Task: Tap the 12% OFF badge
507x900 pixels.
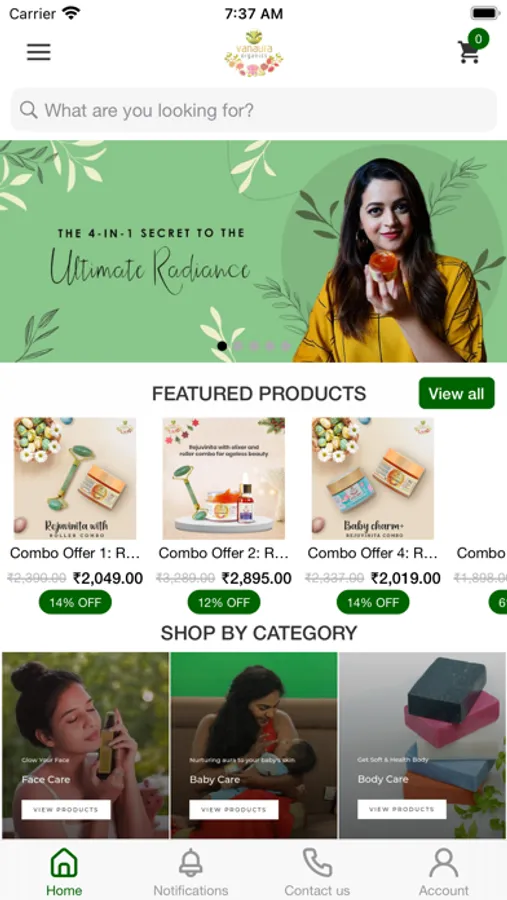Action: point(224,602)
